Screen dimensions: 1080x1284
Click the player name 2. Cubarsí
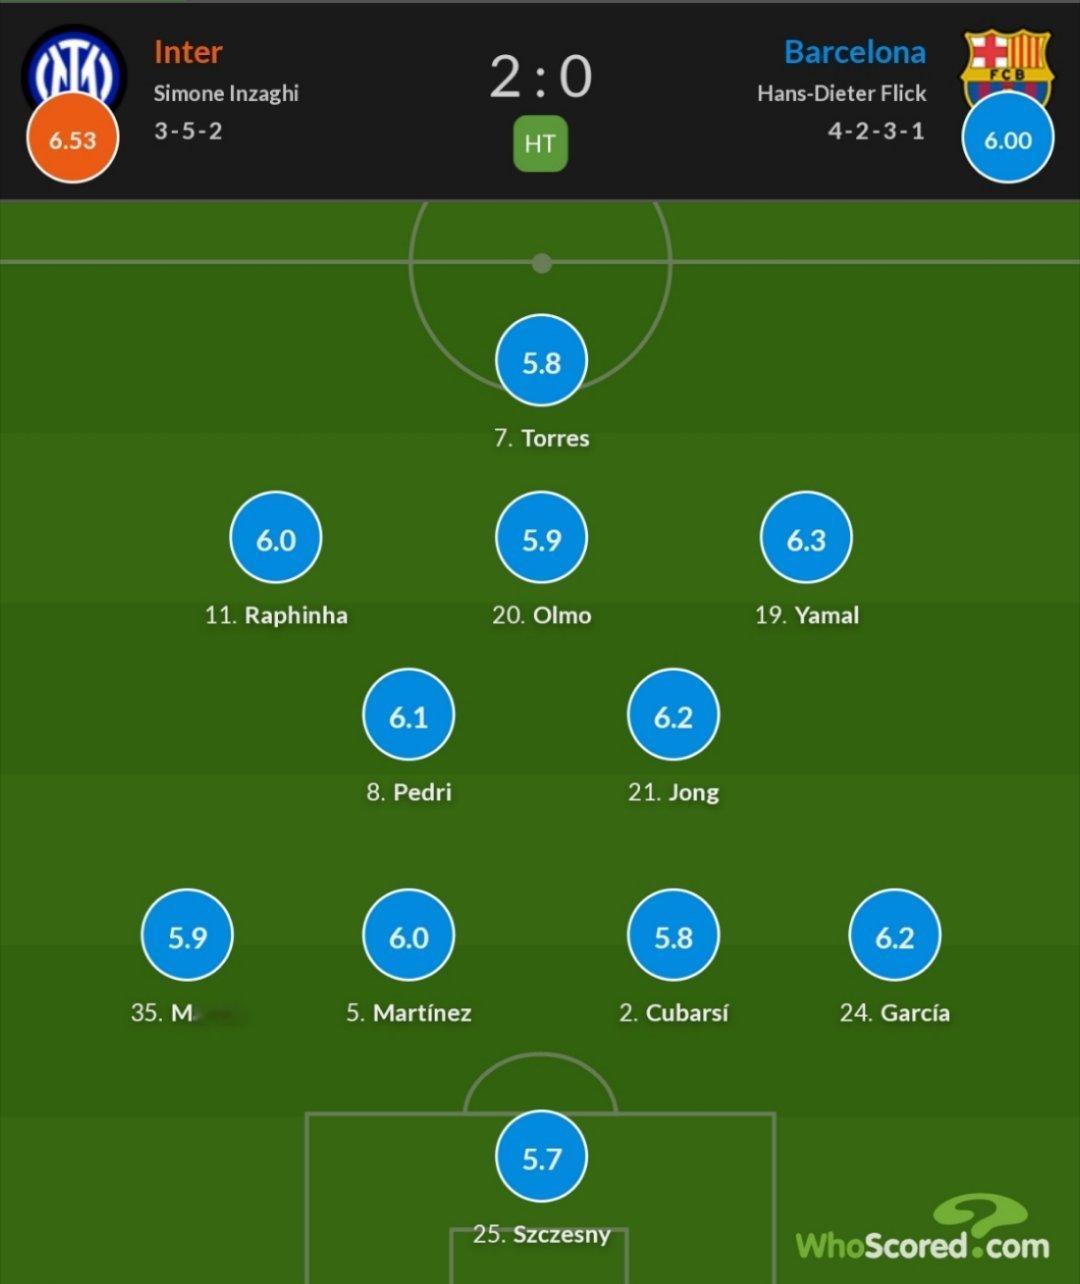673,1012
